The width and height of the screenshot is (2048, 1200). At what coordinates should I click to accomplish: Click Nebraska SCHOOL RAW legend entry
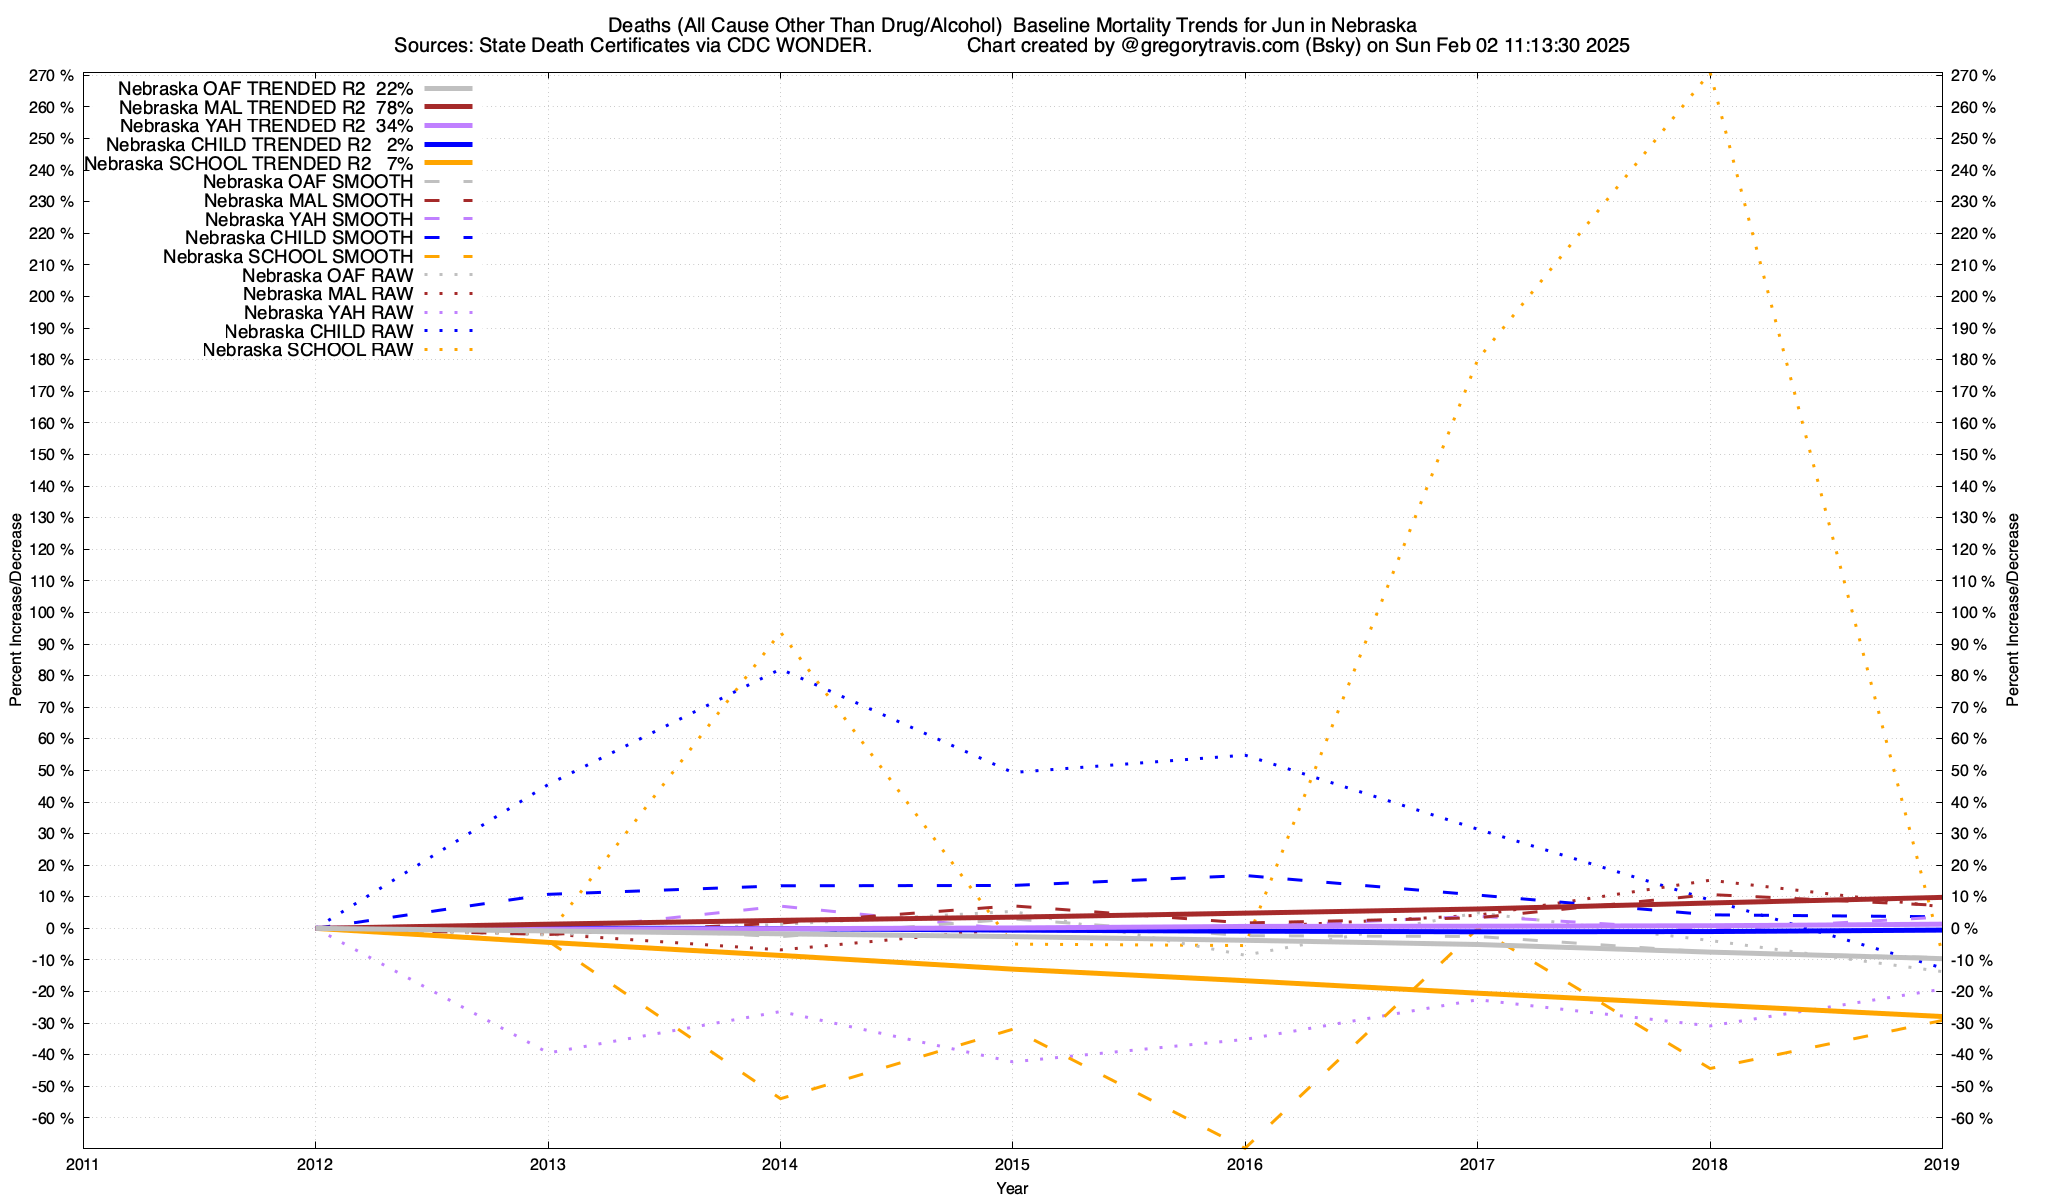(x=307, y=351)
